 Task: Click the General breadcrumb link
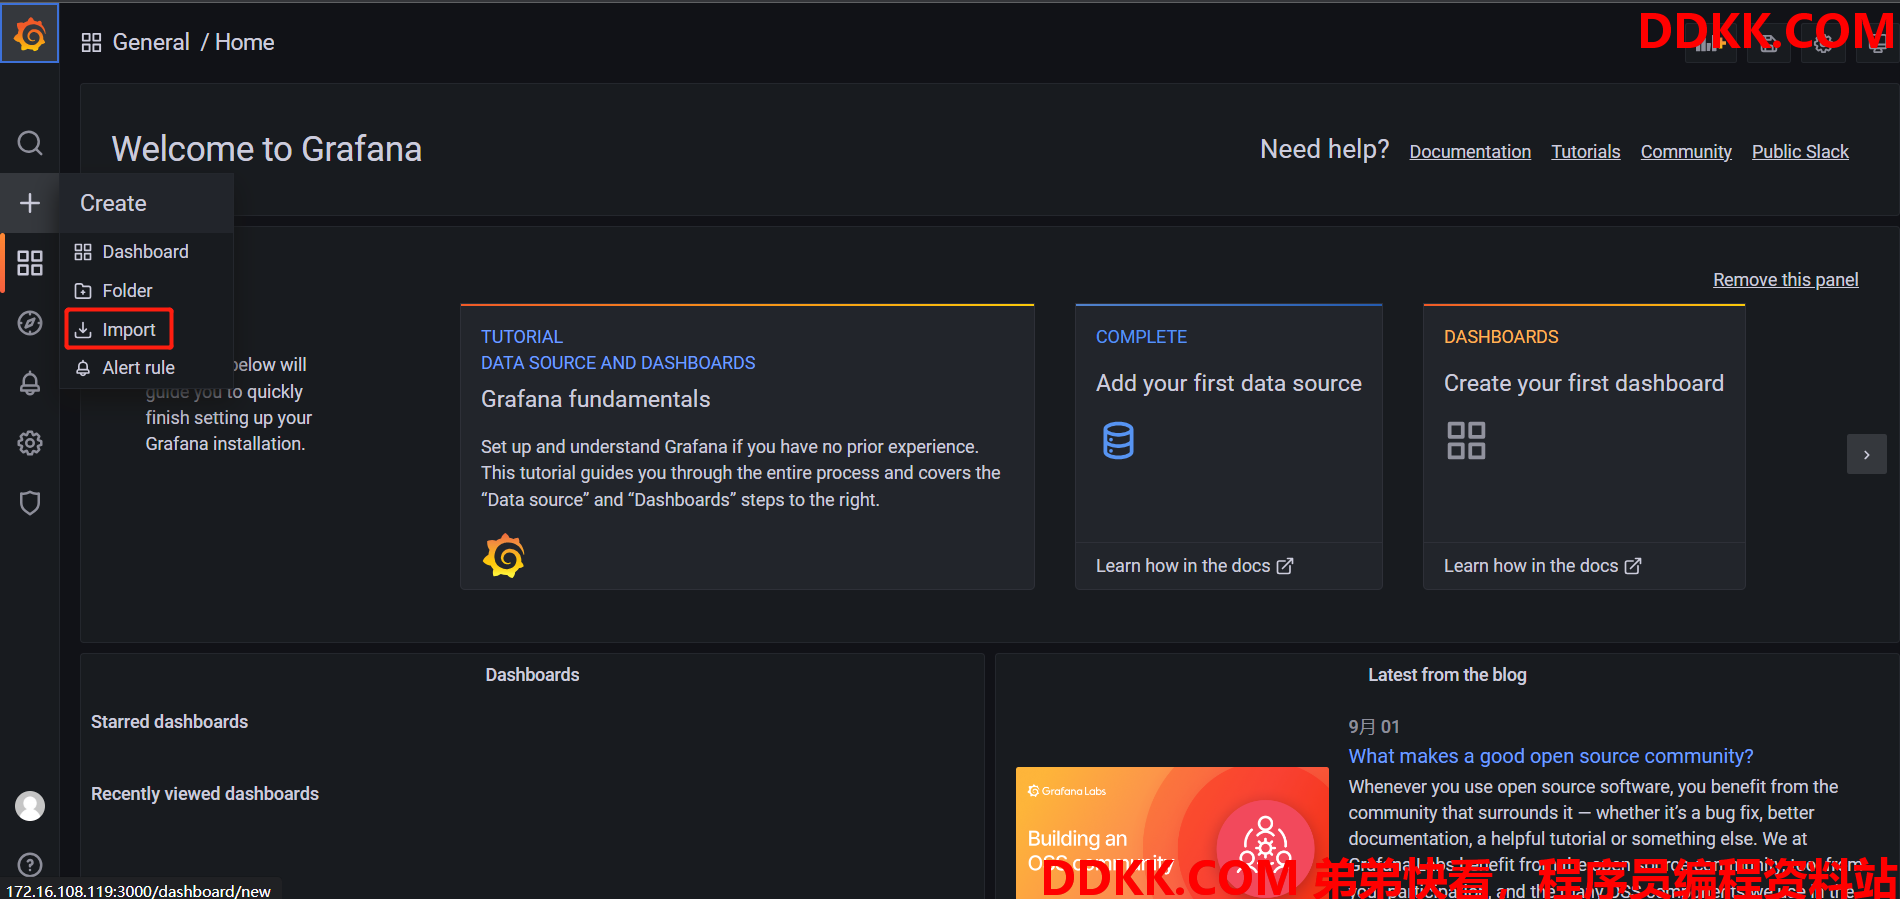tap(151, 42)
